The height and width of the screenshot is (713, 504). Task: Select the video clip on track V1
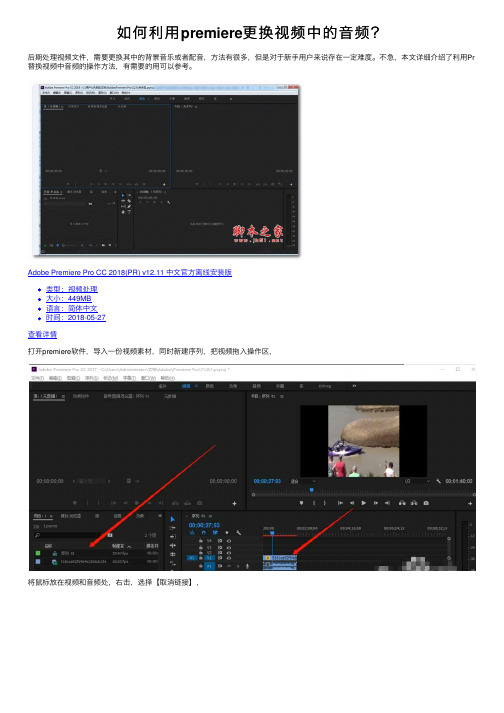pyautogui.click(x=280, y=558)
